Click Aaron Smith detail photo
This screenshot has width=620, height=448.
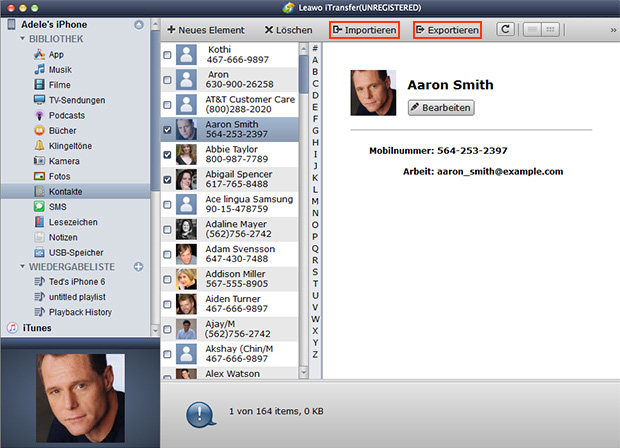pyautogui.click(x=373, y=93)
